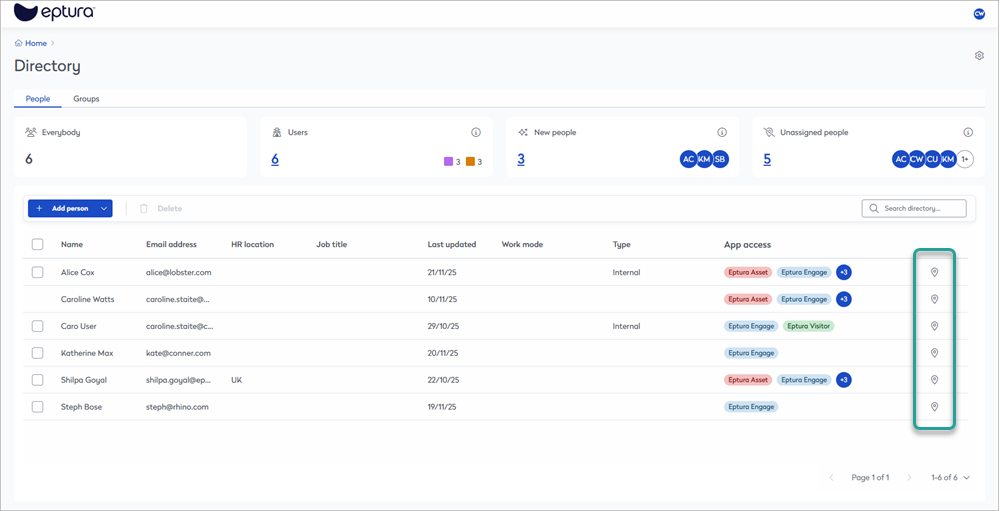Open the rows per page 1-6 of 6 dropdown

(x=950, y=478)
